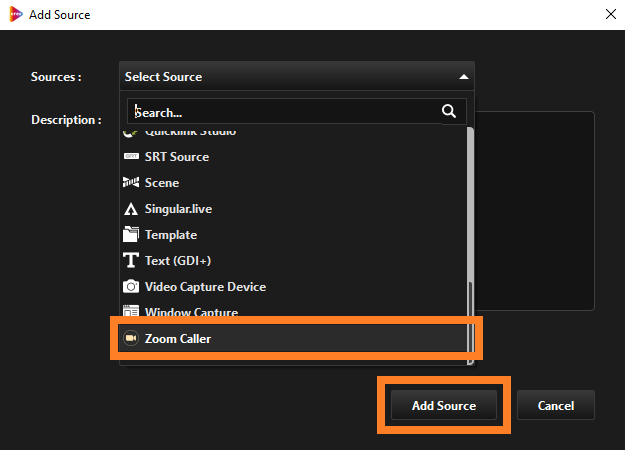Focus the Search input field

click(285, 112)
